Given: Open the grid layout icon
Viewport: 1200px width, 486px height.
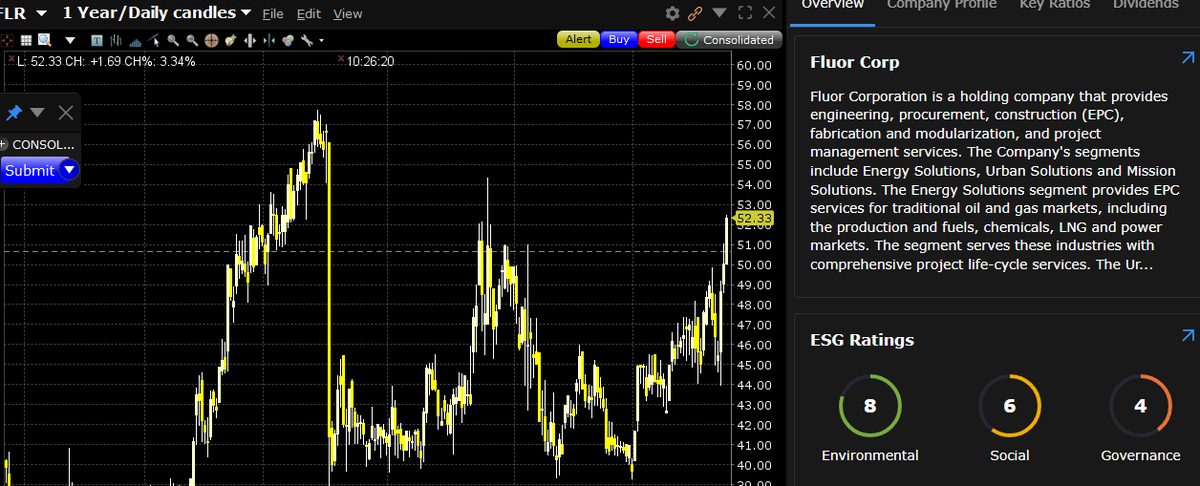Looking at the screenshot, I should [26, 40].
